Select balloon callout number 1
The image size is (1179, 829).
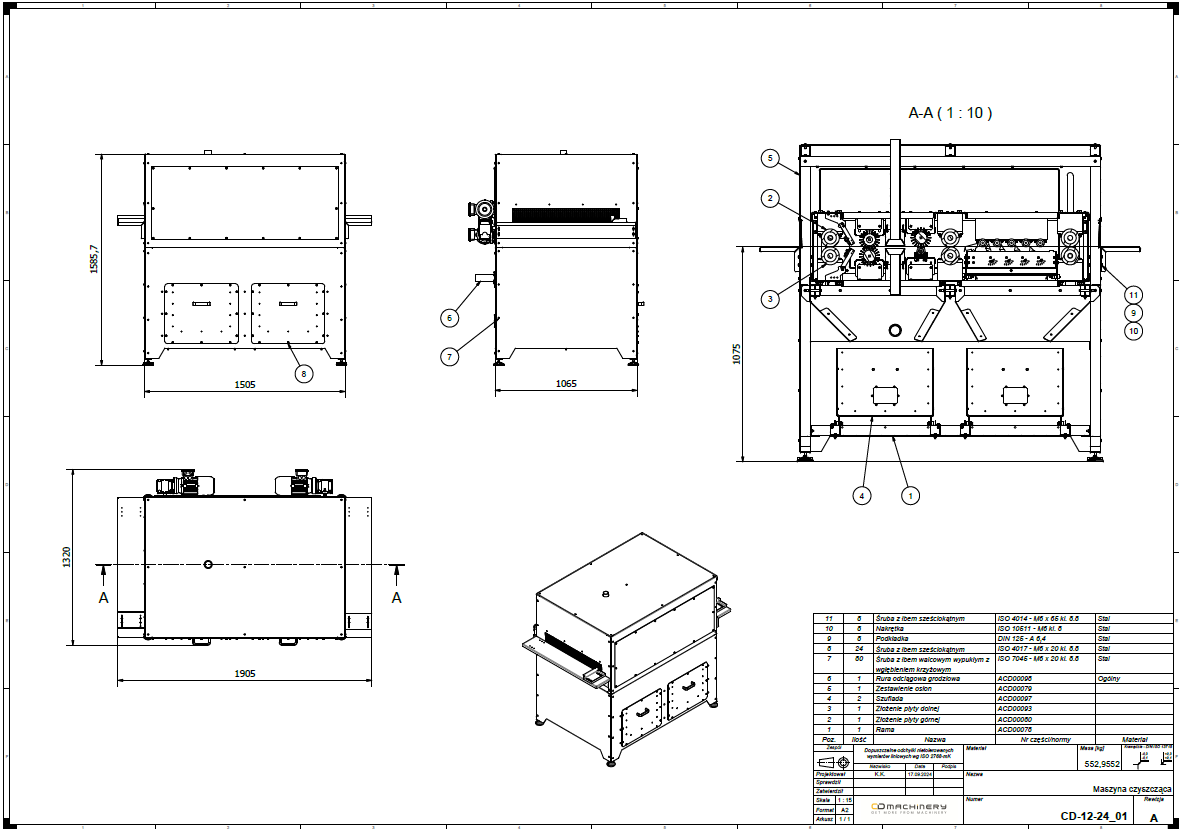pos(911,495)
